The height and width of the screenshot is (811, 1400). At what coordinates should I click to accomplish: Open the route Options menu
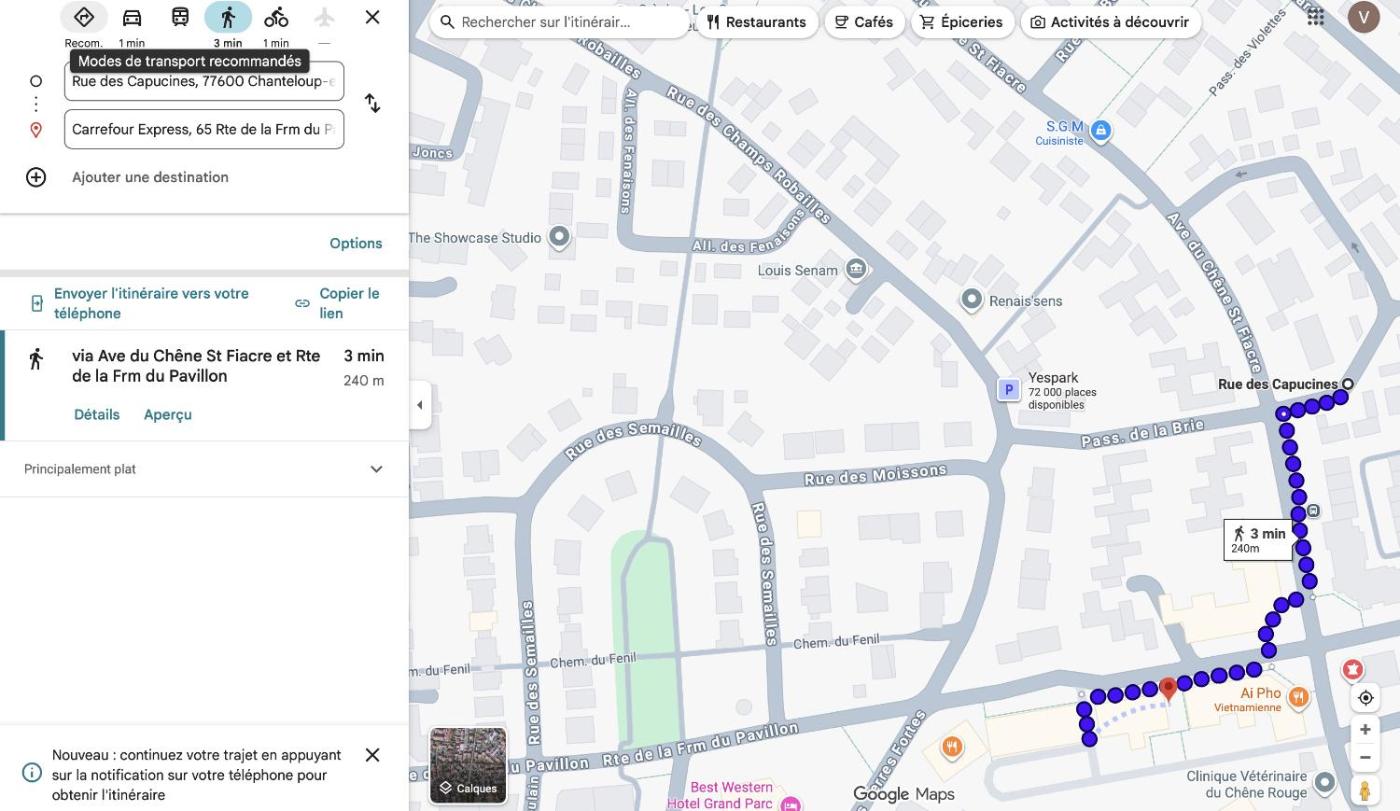click(x=356, y=243)
